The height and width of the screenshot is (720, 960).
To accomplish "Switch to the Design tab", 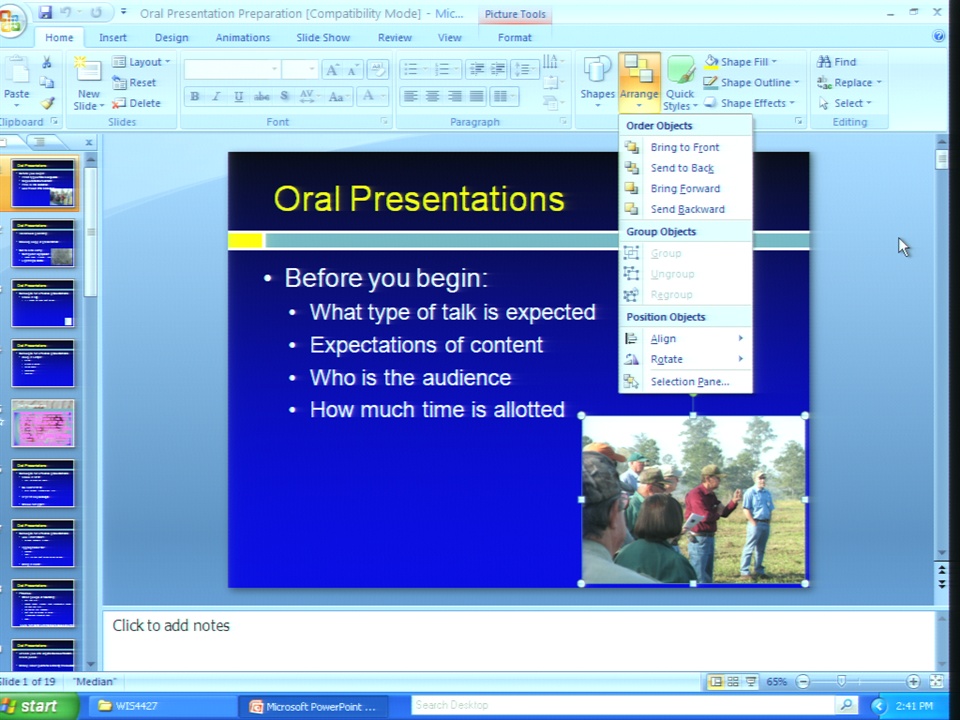I will tap(171, 37).
